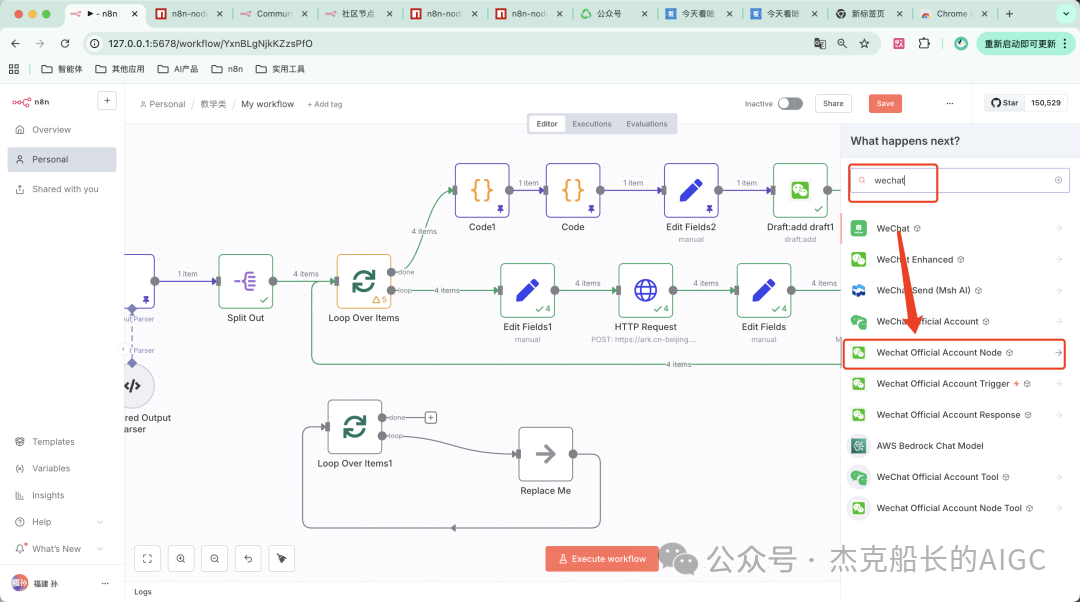Select the HTTP Request node
1080x602 pixels.
[645, 290]
